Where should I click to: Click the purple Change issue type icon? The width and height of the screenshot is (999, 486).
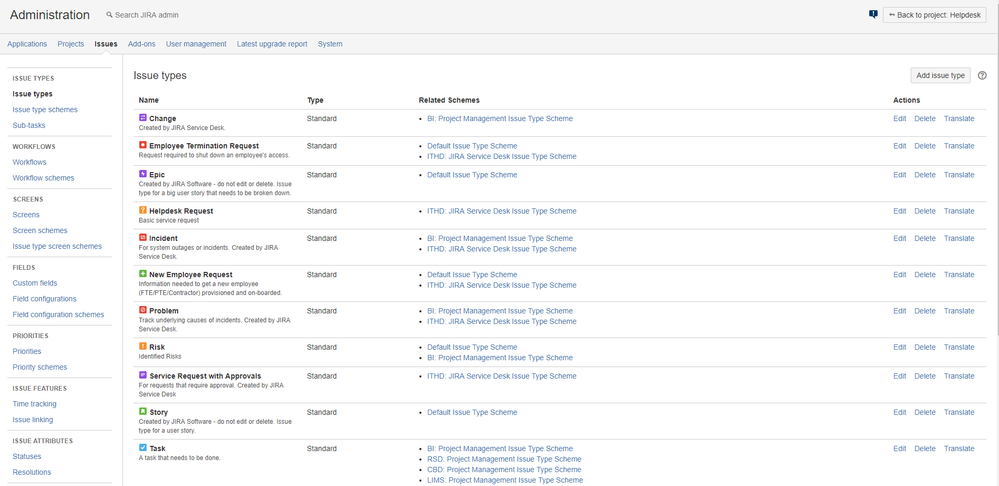point(143,118)
